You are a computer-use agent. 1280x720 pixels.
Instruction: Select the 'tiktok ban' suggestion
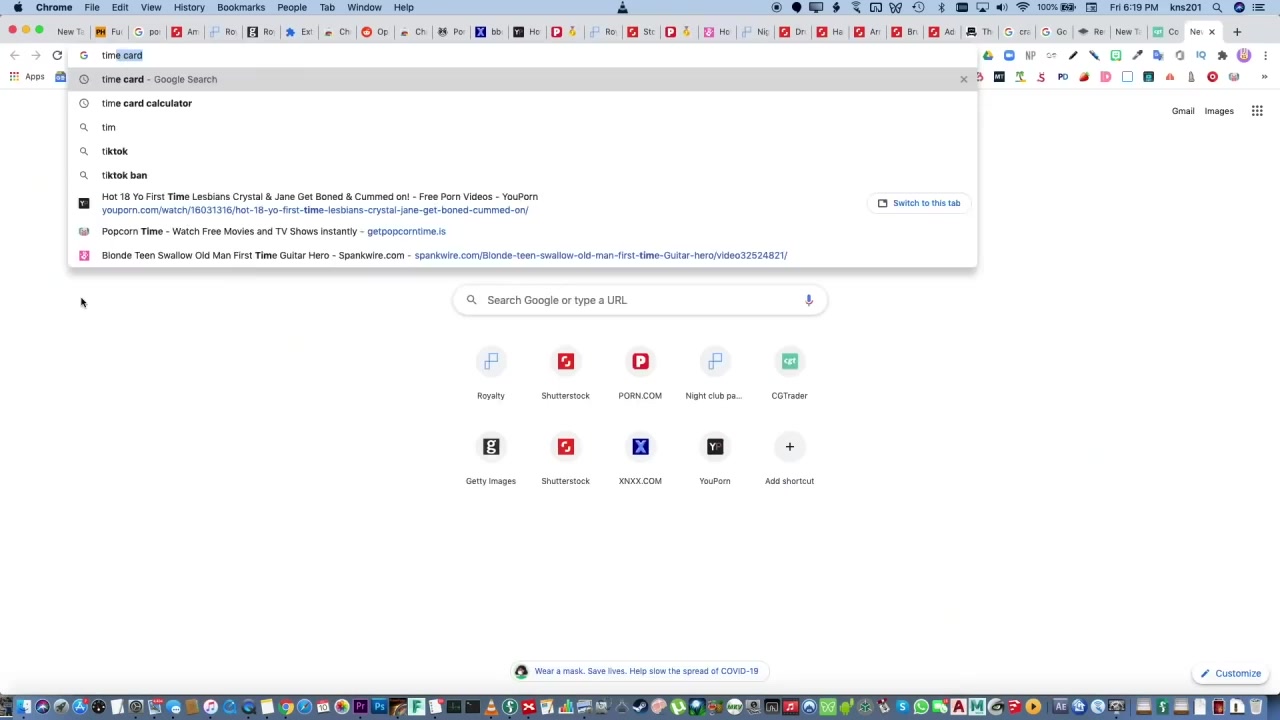pyautogui.click(x=521, y=175)
